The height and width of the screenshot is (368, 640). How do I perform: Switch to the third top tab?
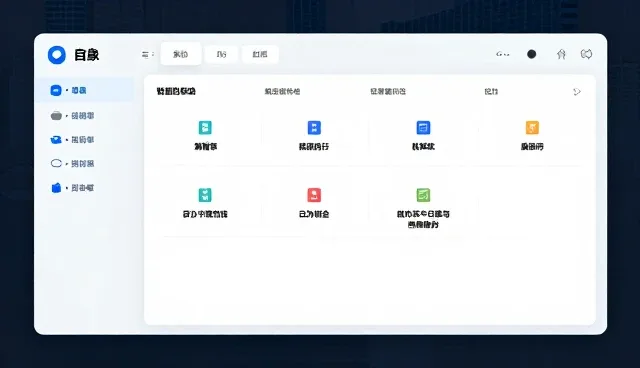(260, 54)
